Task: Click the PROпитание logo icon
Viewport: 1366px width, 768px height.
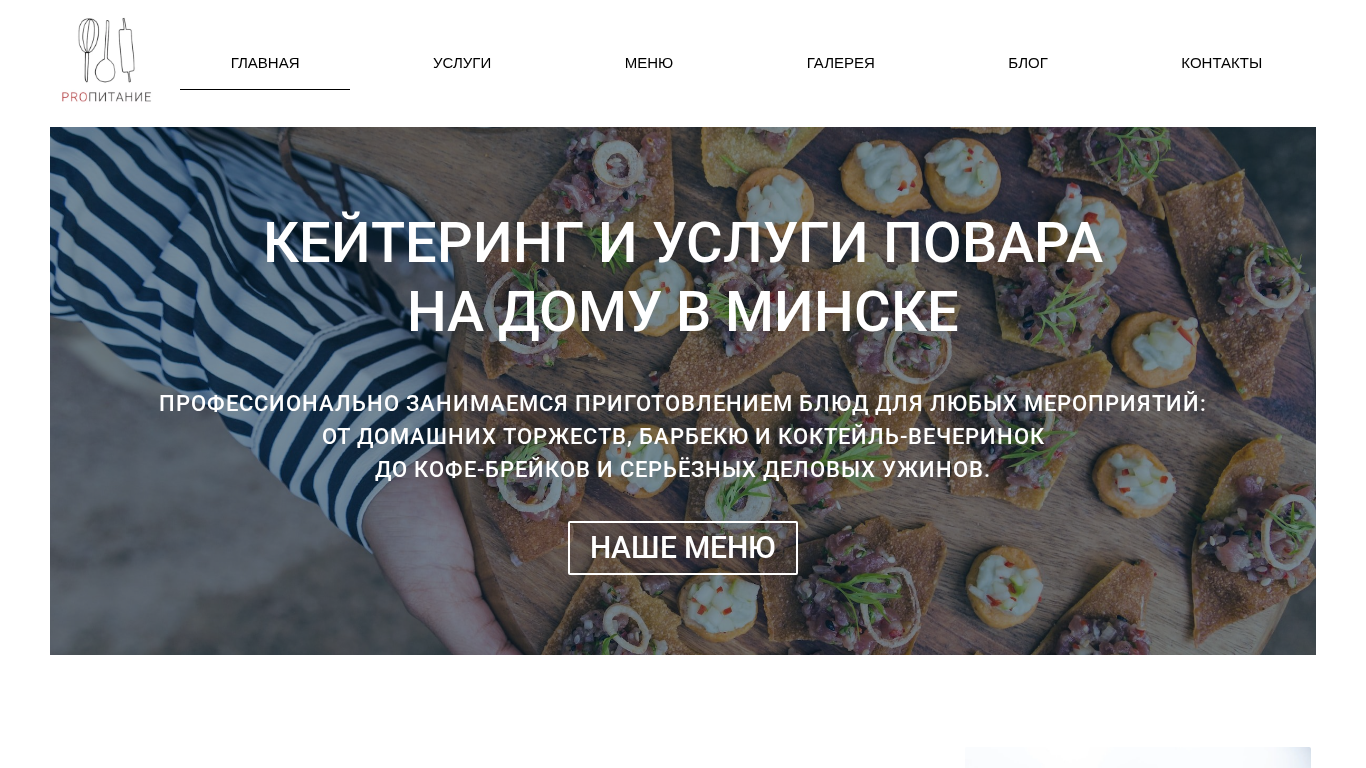Action: pos(106,61)
